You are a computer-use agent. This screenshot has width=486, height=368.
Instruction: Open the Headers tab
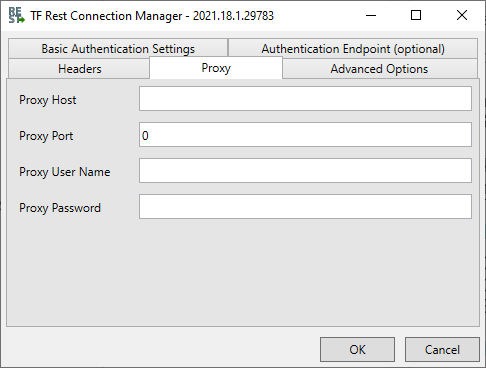(79, 69)
